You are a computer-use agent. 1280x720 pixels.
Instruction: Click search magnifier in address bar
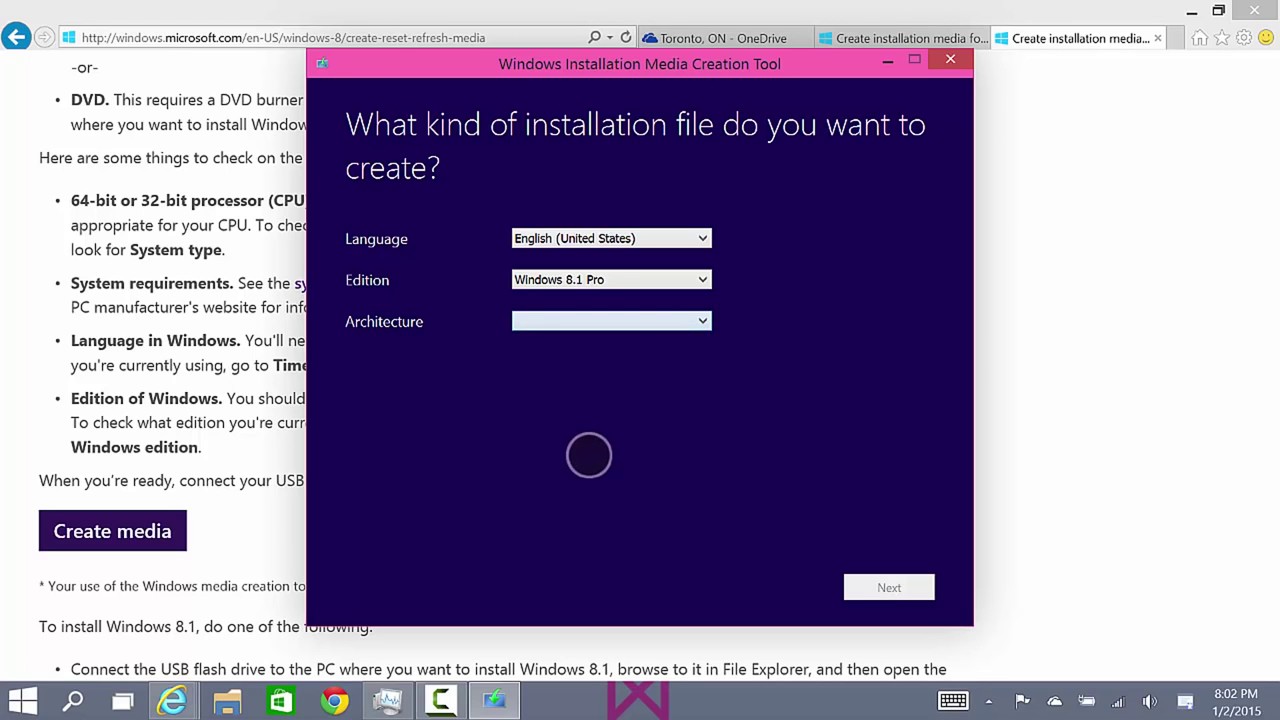tap(594, 37)
